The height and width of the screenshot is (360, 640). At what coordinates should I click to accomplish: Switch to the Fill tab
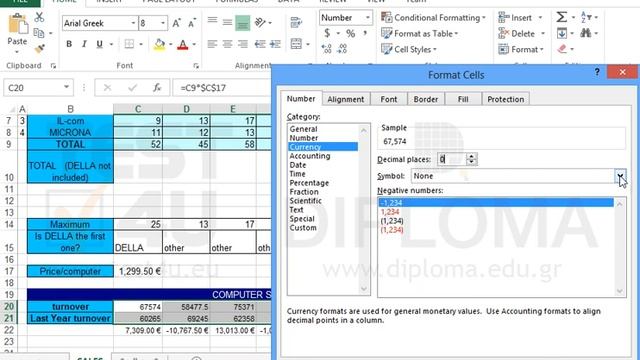pyautogui.click(x=463, y=99)
